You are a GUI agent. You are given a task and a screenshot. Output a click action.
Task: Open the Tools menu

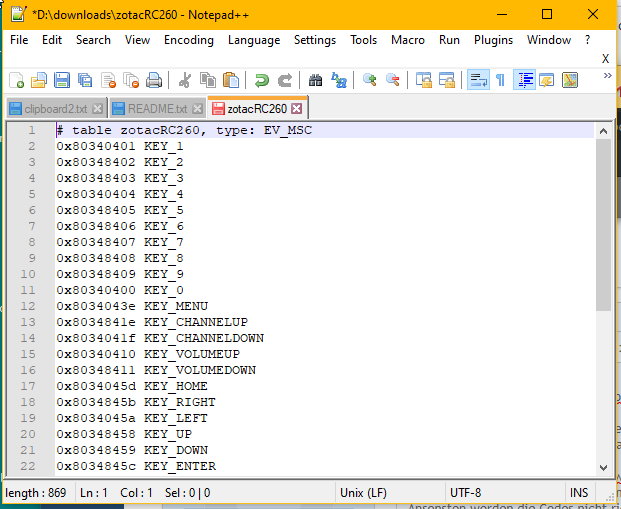[363, 40]
